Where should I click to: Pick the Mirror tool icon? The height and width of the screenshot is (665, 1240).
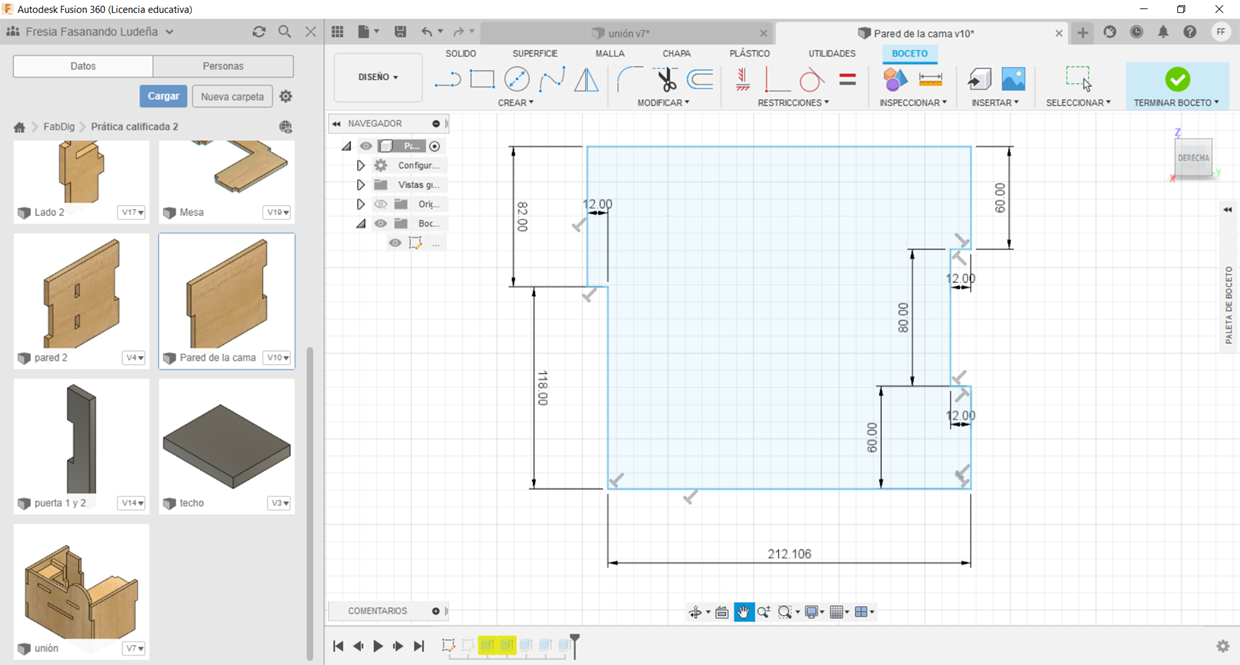[x=586, y=79]
